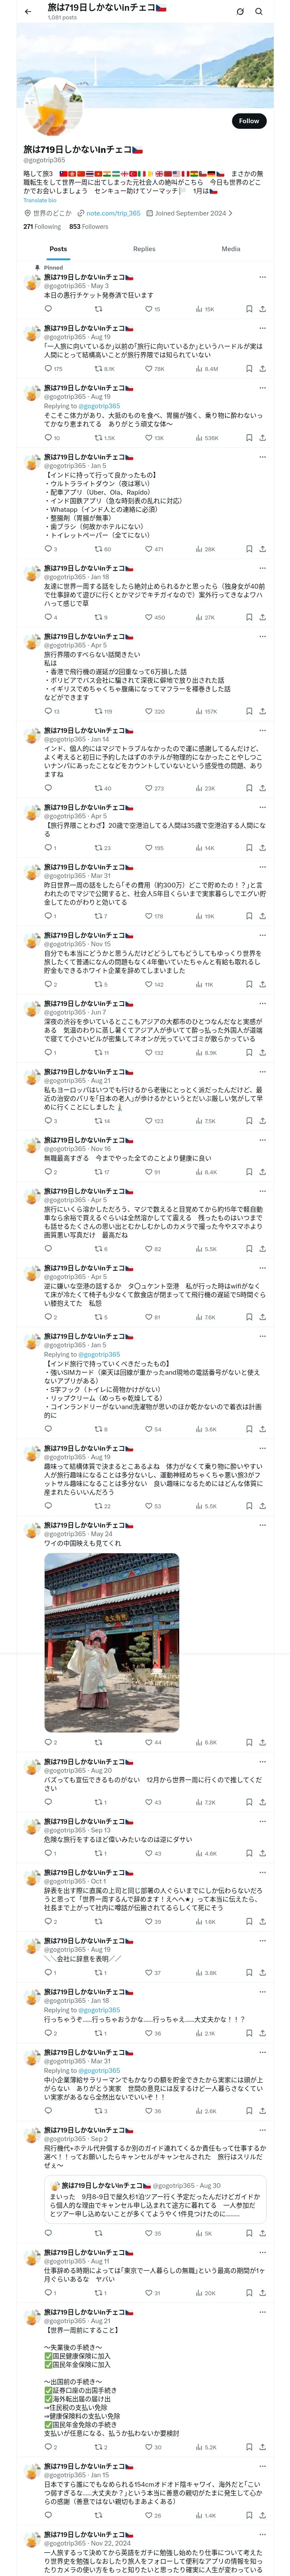Screen dimensions: 290x2576
Task: Click Translate bio under the profile description
Action: pyautogui.click(x=40, y=200)
